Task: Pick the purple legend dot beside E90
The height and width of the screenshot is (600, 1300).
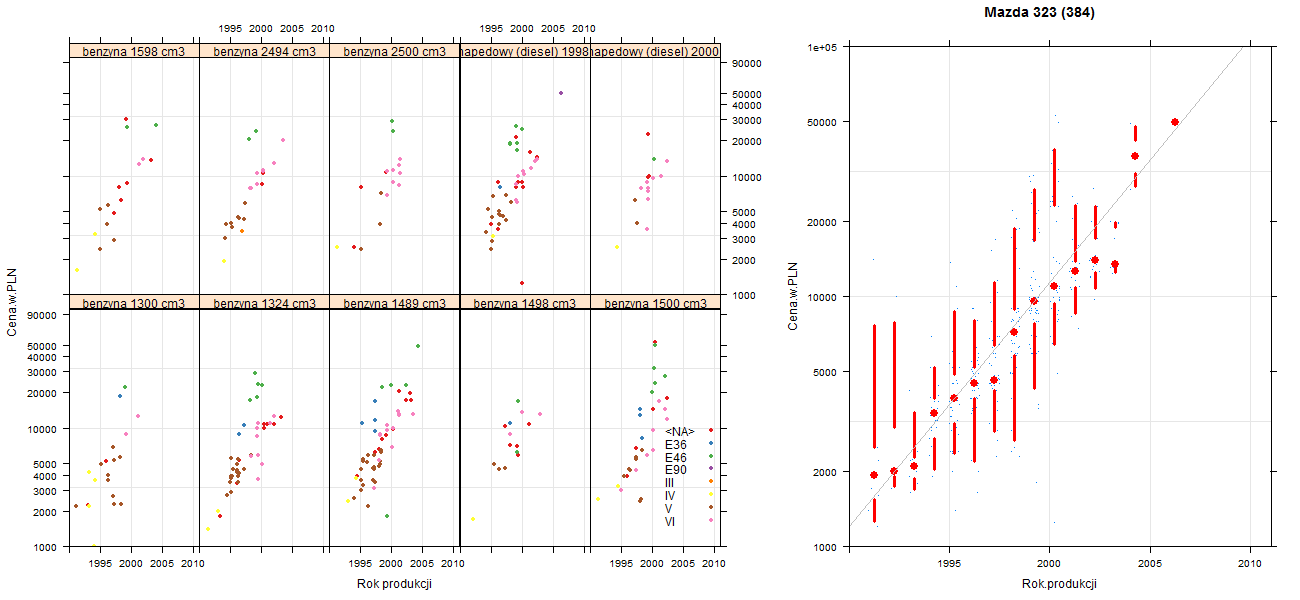Action: pyautogui.click(x=711, y=470)
